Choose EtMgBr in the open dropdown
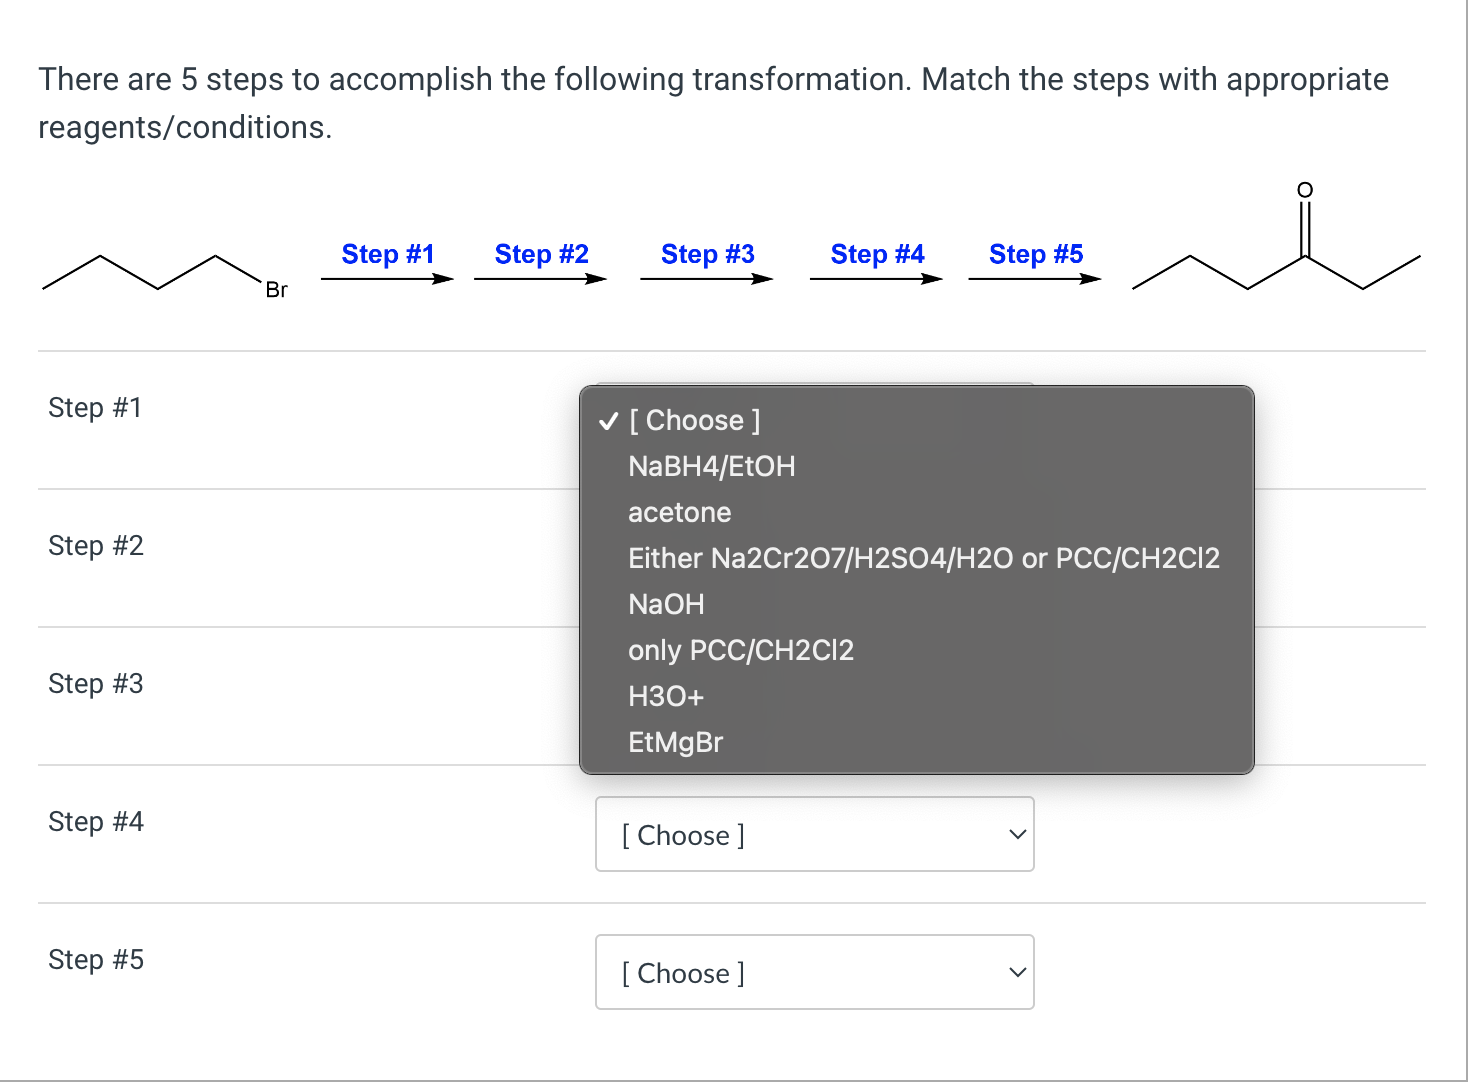 click(675, 742)
